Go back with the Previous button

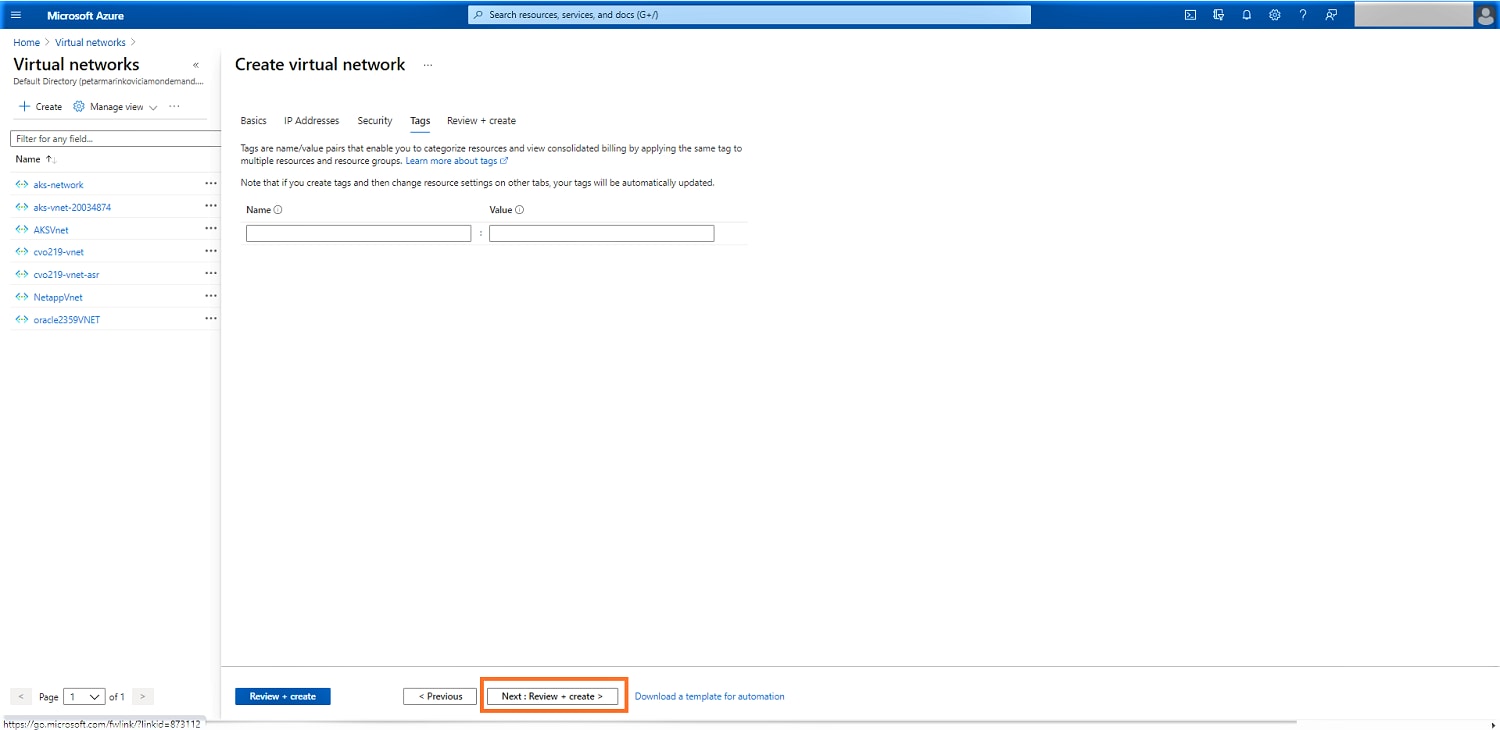tap(440, 696)
